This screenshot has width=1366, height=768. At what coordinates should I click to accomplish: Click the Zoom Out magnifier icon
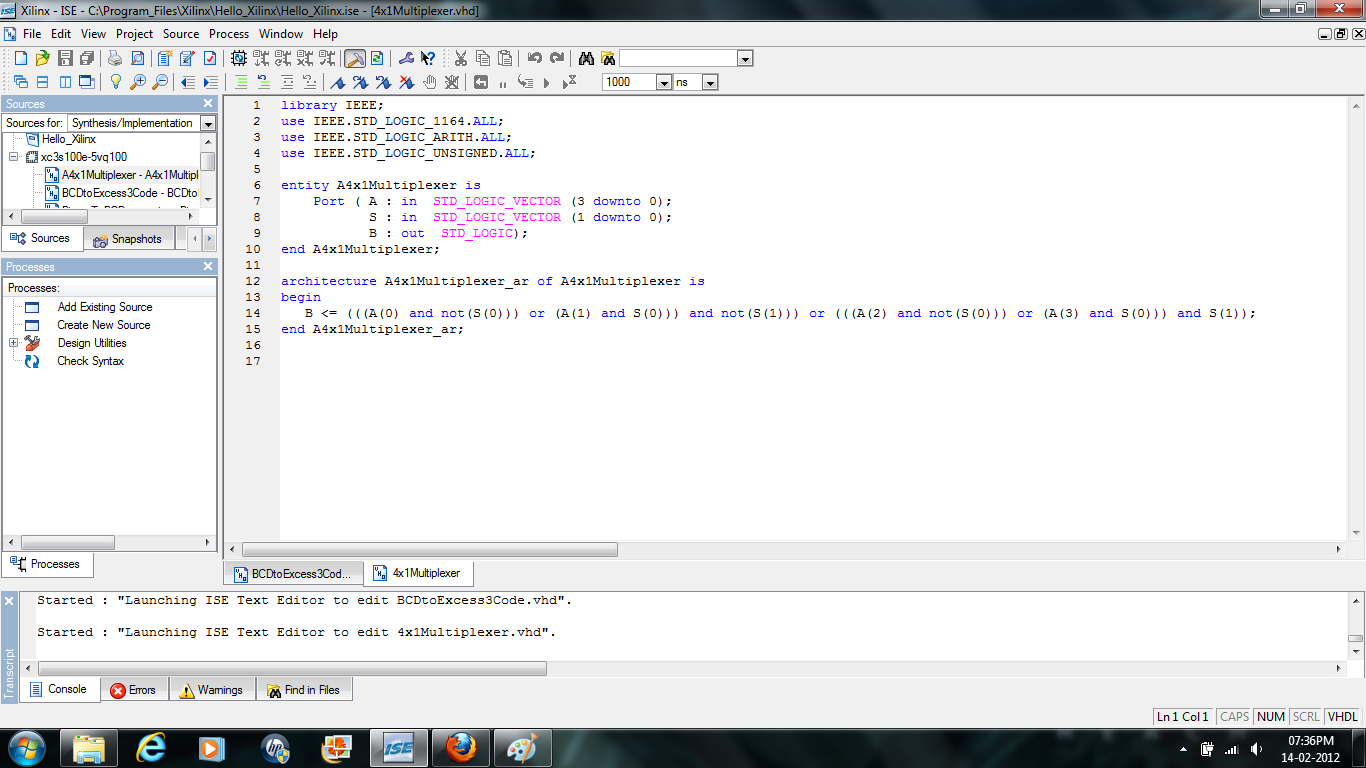click(x=159, y=82)
